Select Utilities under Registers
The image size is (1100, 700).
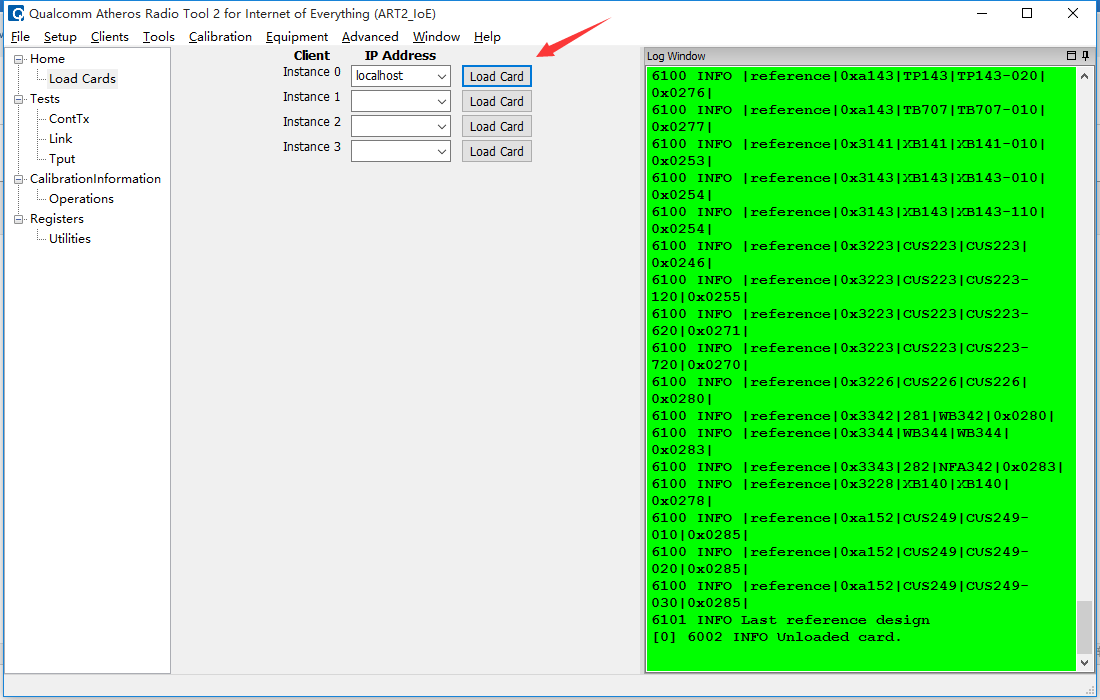[69, 238]
